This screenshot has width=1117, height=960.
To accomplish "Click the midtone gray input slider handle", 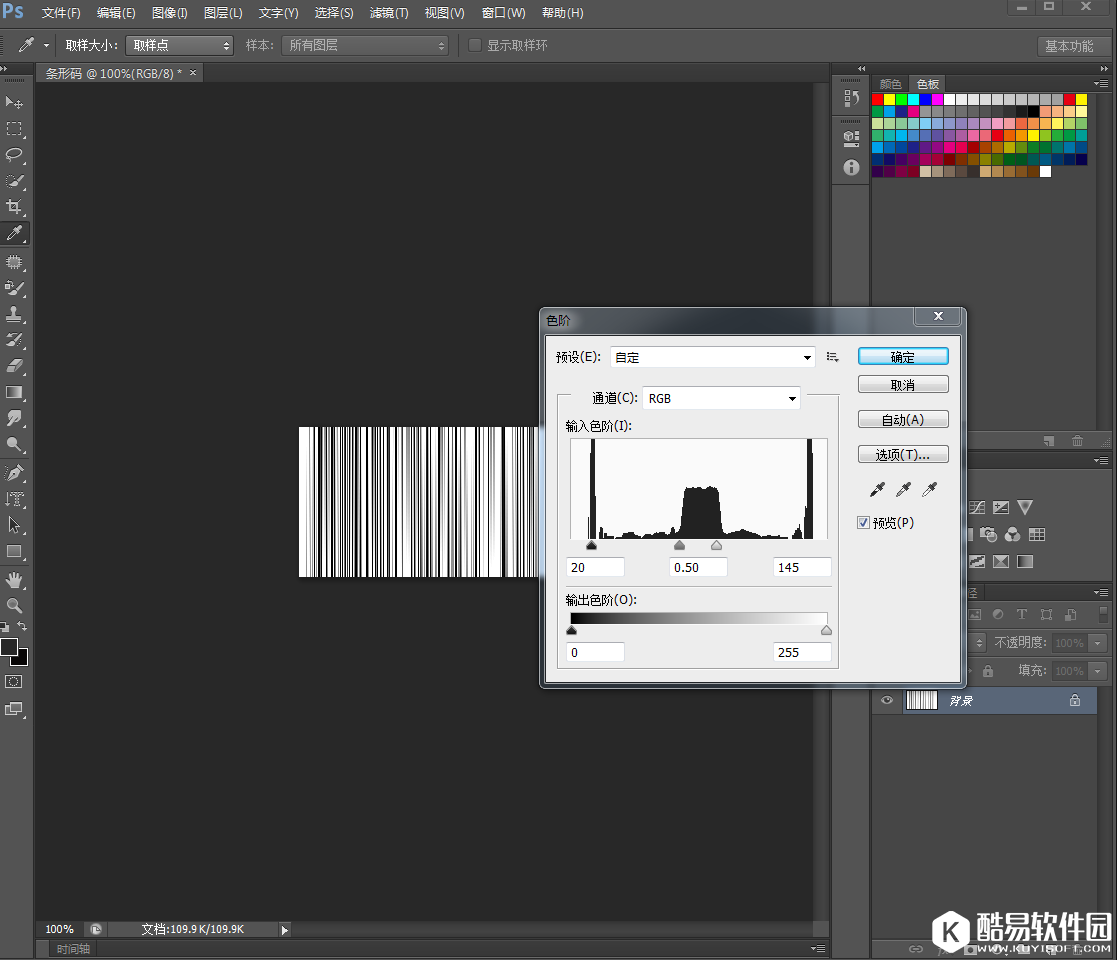I will click(x=680, y=546).
